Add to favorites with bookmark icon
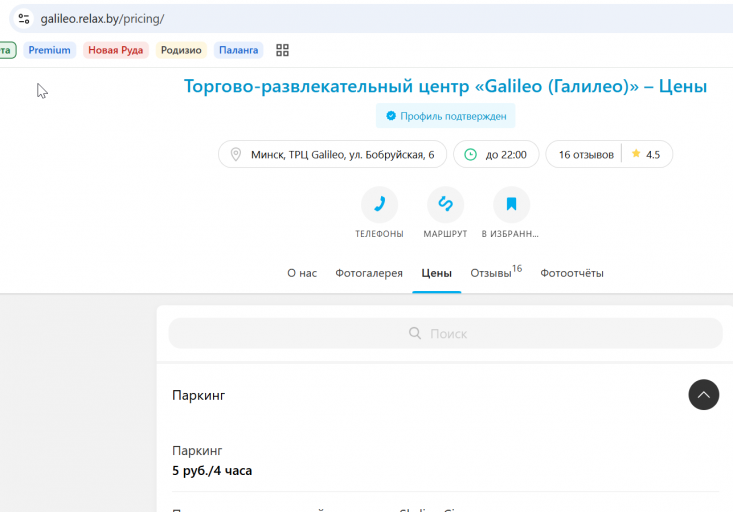The width and height of the screenshot is (733, 512). [x=511, y=204]
